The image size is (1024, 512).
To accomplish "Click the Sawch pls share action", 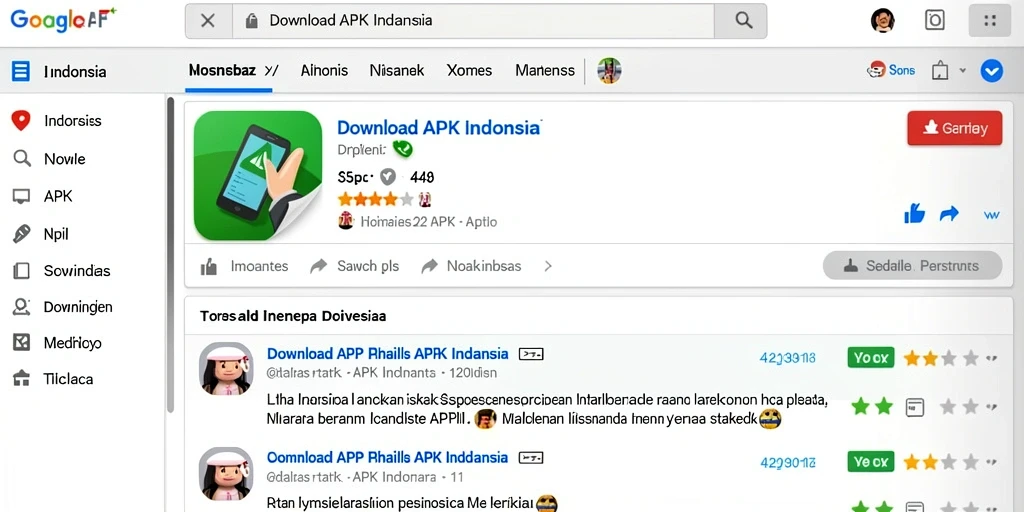I will point(354,266).
